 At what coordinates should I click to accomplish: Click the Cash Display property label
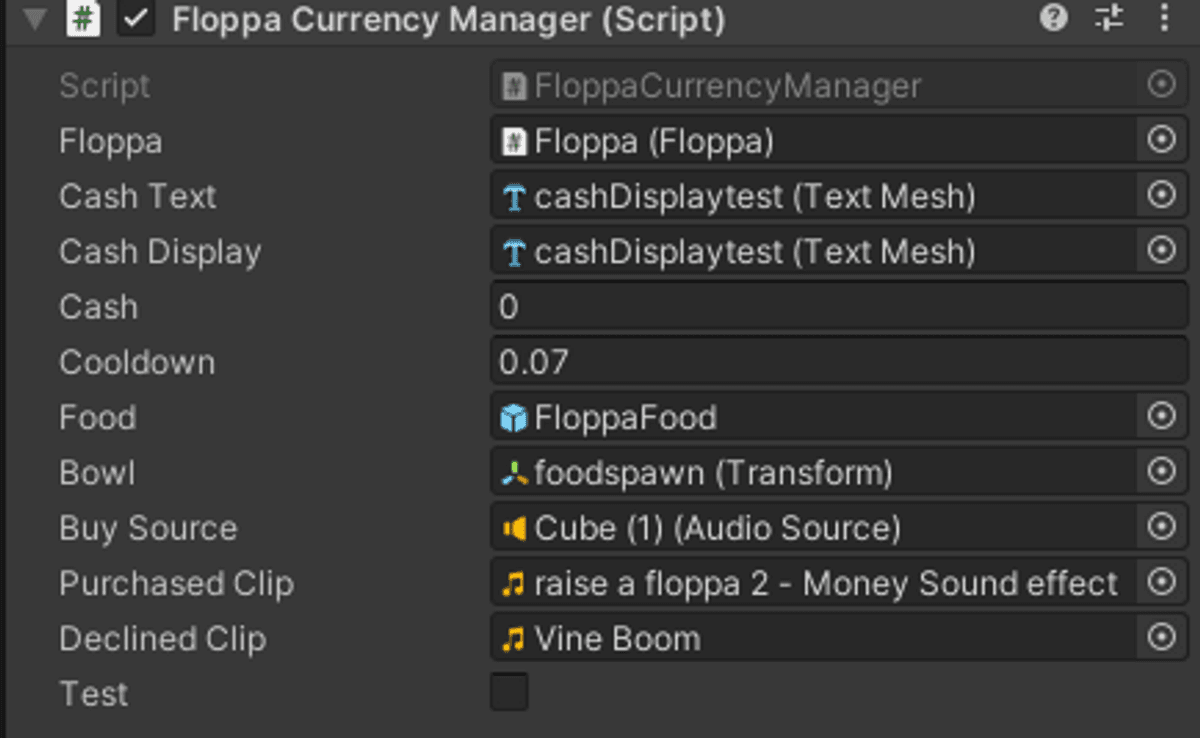coord(160,251)
